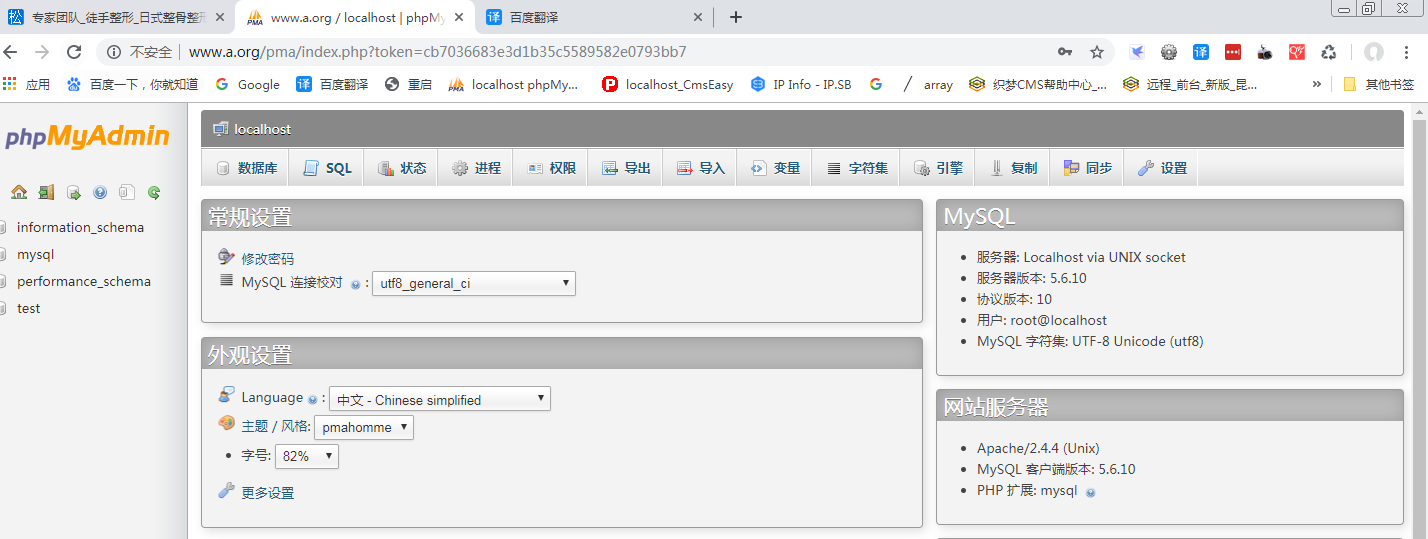Open the 其他书签 bookmarks folder
Screen dimensions: 1428x539
coord(1379,84)
